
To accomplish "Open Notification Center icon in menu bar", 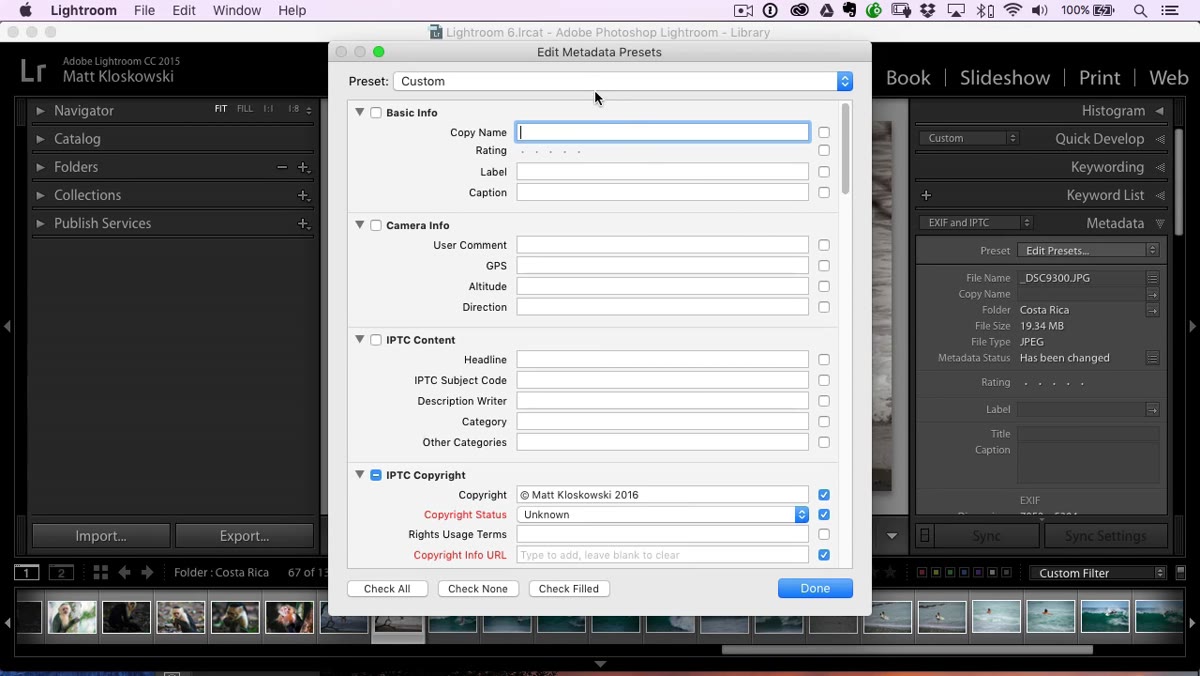I will click(1171, 10).
